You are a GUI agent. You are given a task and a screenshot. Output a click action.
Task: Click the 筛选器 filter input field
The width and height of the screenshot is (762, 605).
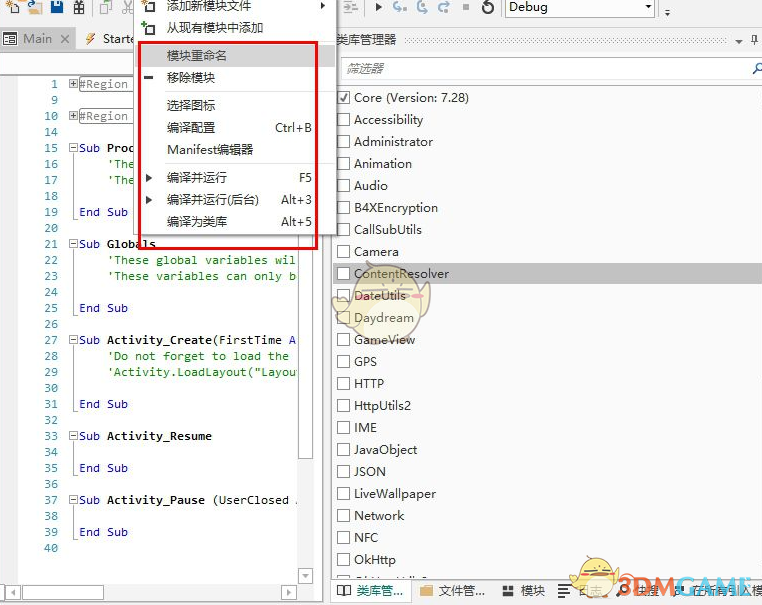click(546, 69)
